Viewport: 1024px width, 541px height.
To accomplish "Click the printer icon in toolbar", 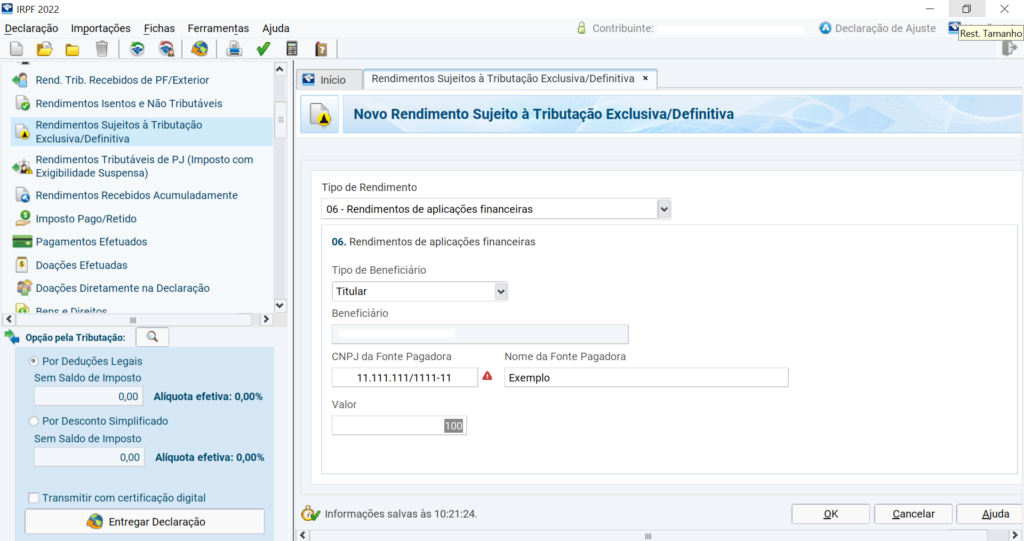I will 234,49.
